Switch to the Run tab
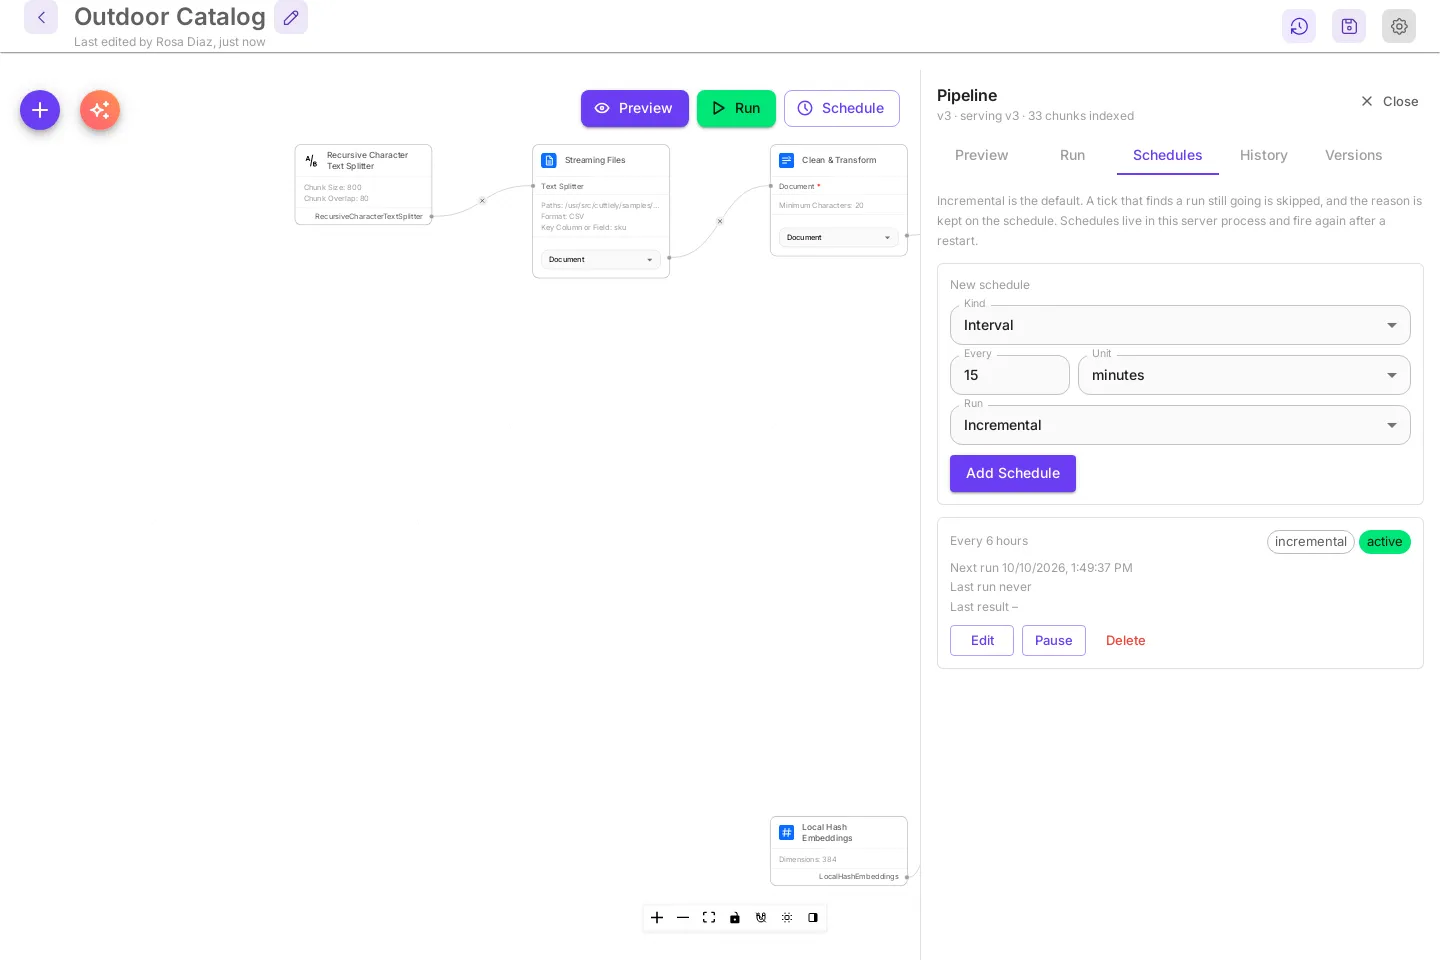The height and width of the screenshot is (960, 1440). (1072, 155)
